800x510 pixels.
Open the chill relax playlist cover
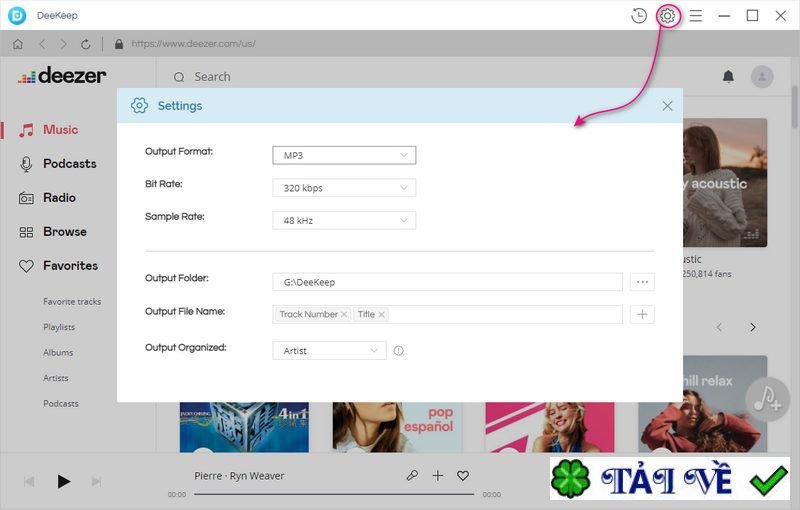click(x=725, y=404)
